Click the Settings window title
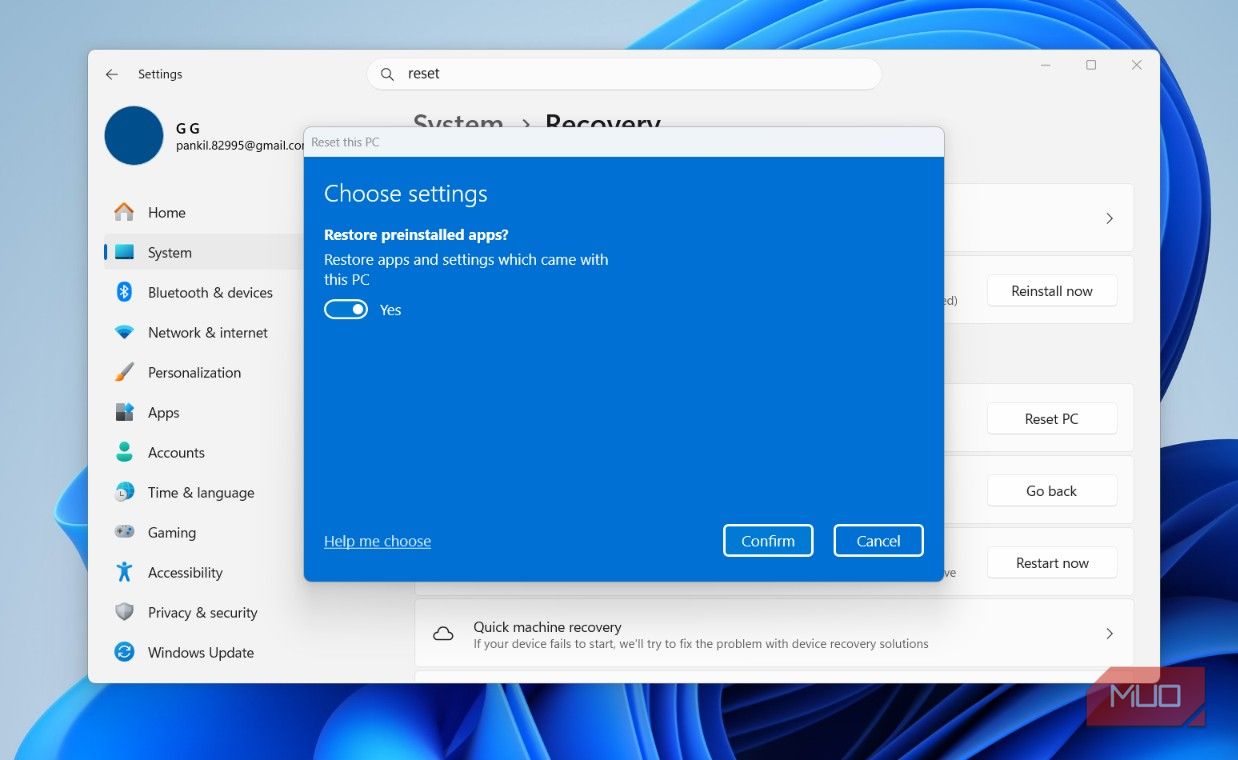1238x760 pixels. pos(160,74)
